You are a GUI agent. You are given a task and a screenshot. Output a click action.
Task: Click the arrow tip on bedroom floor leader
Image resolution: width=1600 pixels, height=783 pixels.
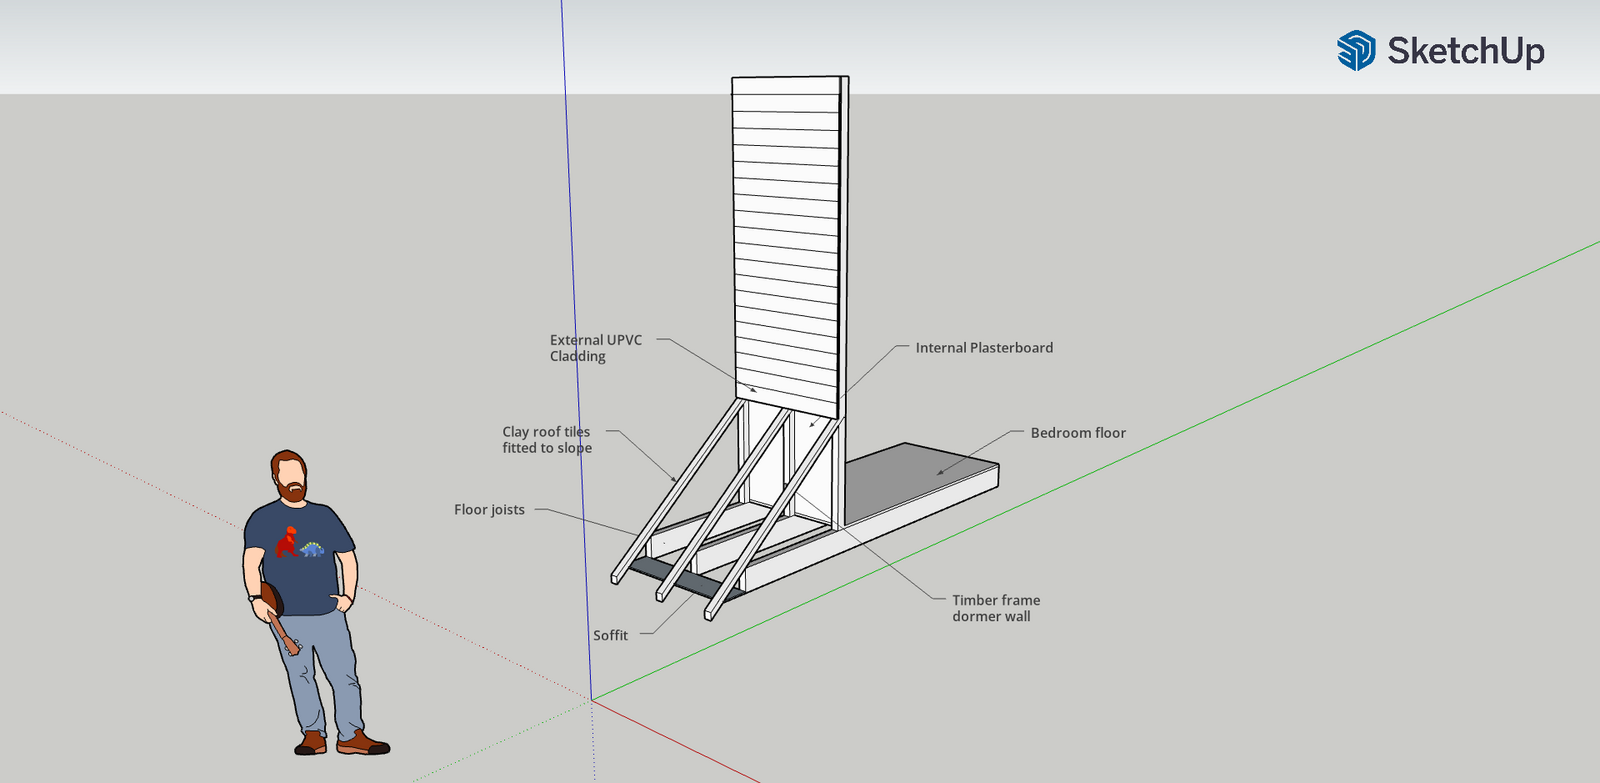[939, 473]
